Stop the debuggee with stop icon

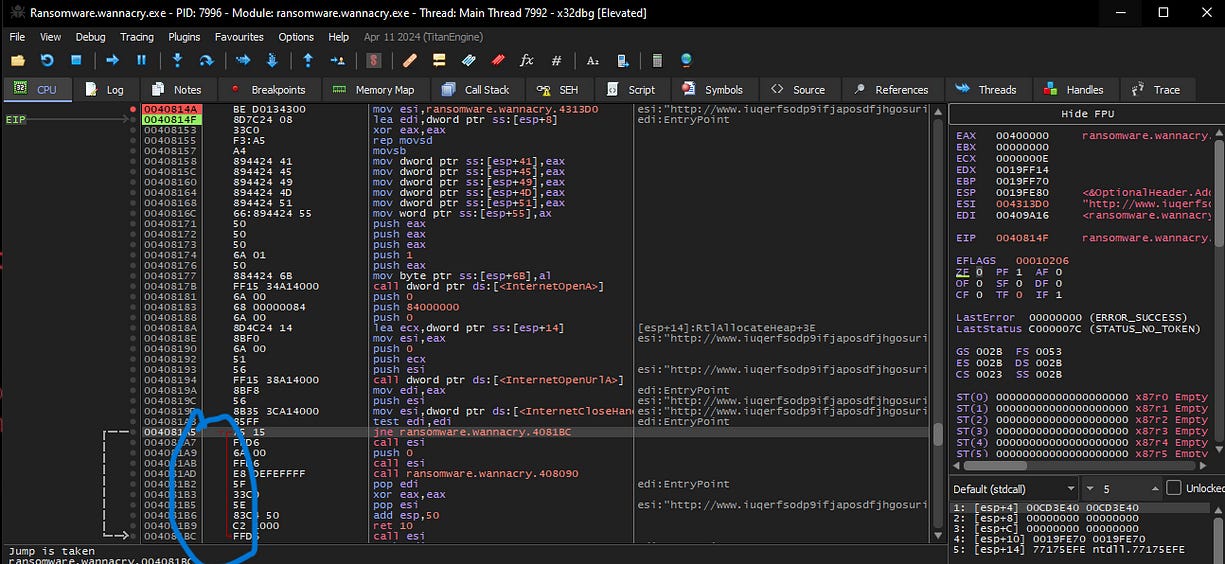(x=76, y=60)
